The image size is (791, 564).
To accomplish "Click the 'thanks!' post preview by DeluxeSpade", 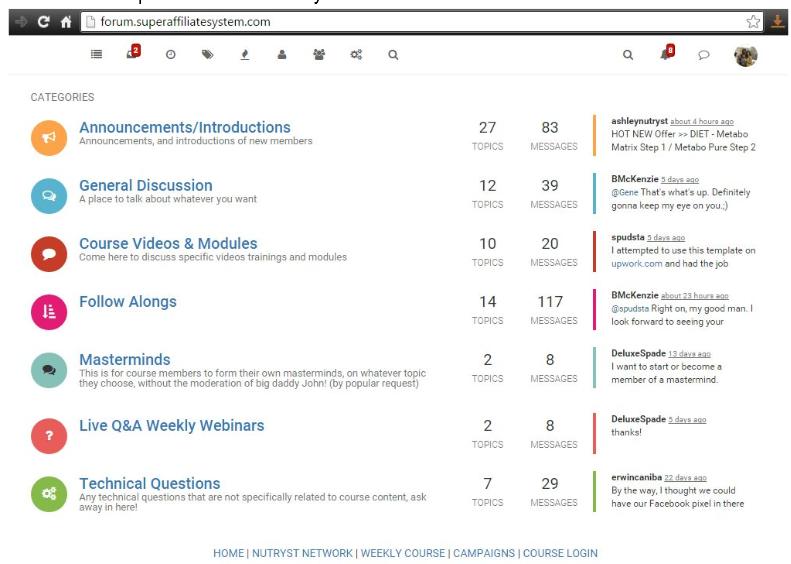I will pos(626,432).
